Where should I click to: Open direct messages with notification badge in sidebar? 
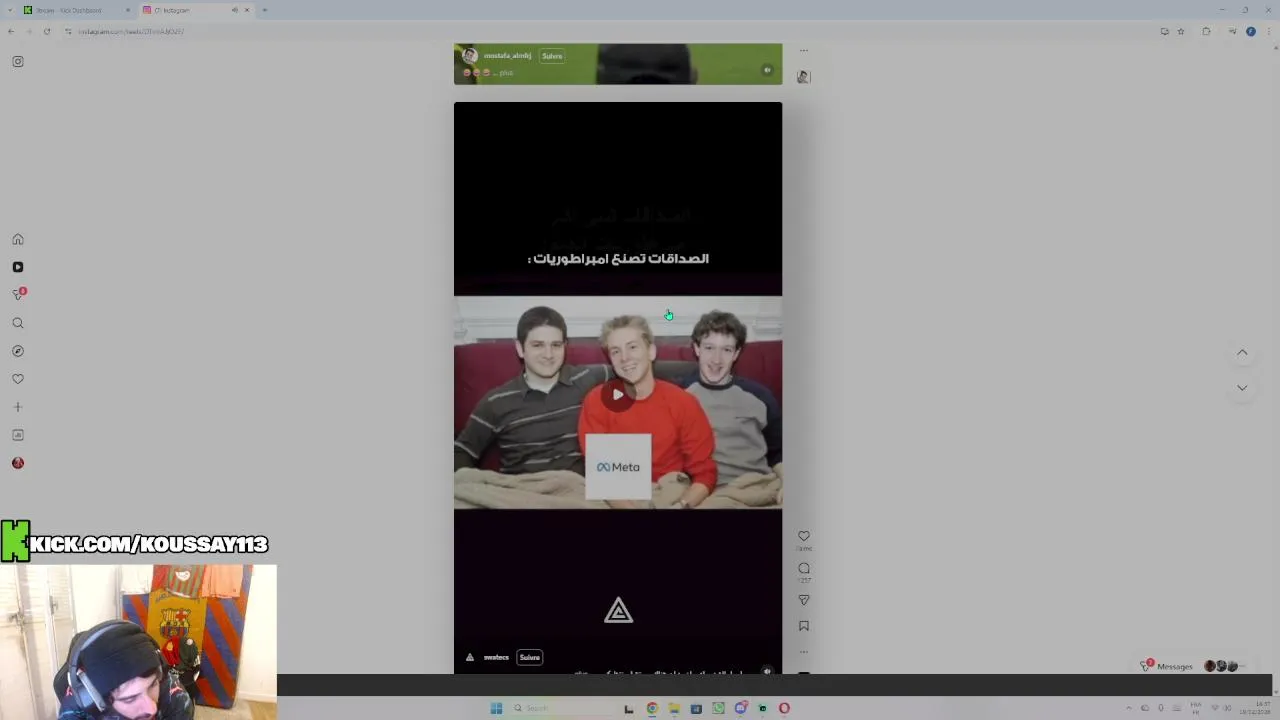(18, 294)
